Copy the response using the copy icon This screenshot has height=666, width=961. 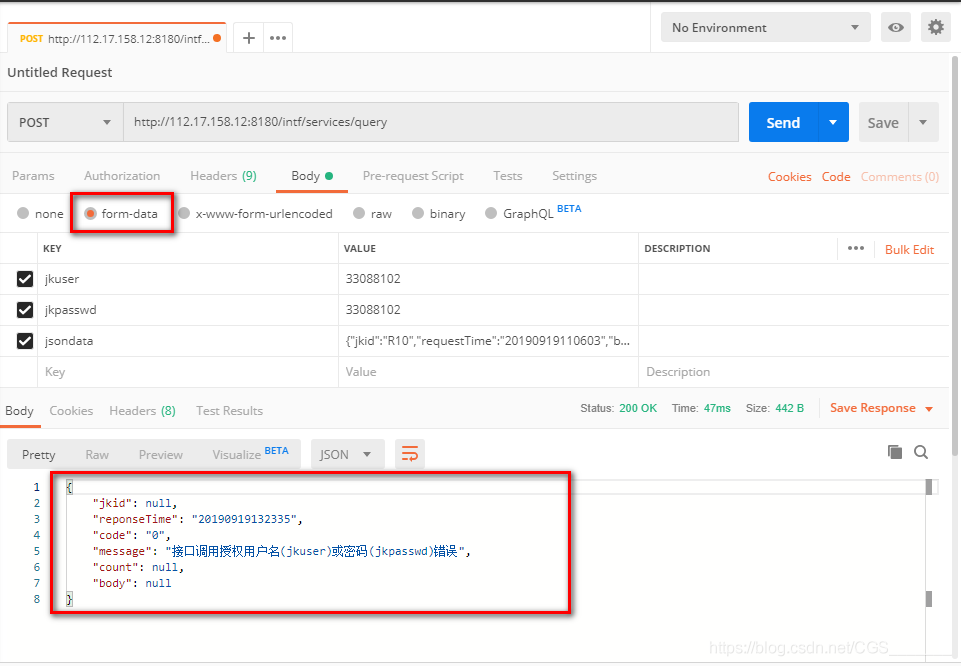[x=895, y=452]
